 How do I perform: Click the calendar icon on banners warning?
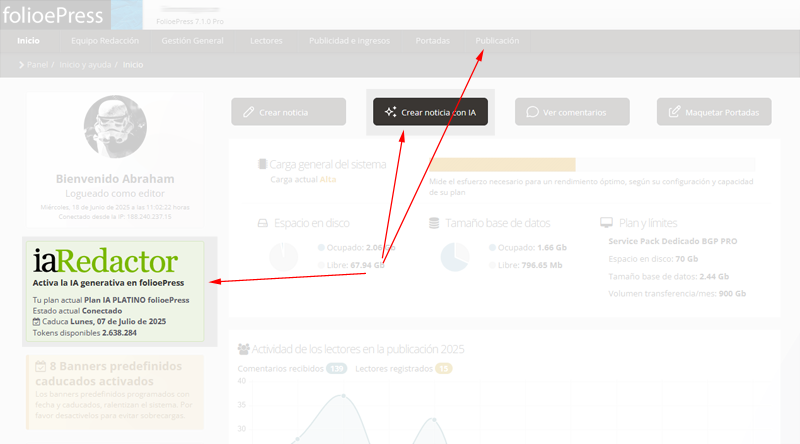[41, 366]
